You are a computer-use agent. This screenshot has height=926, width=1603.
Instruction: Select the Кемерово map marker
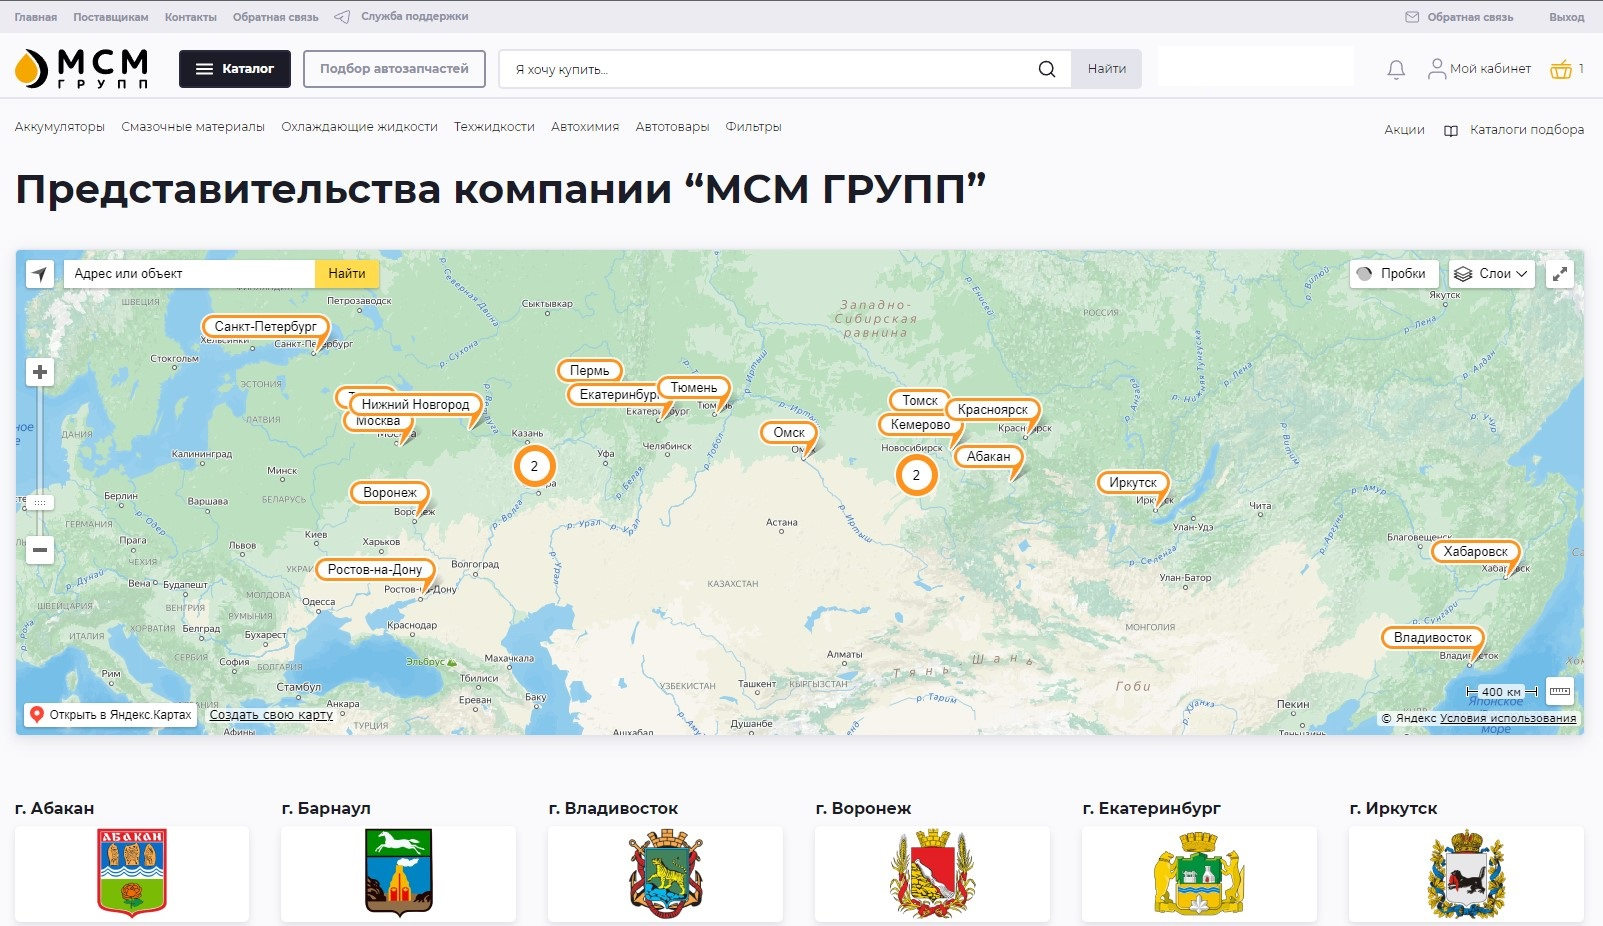(x=920, y=424)
